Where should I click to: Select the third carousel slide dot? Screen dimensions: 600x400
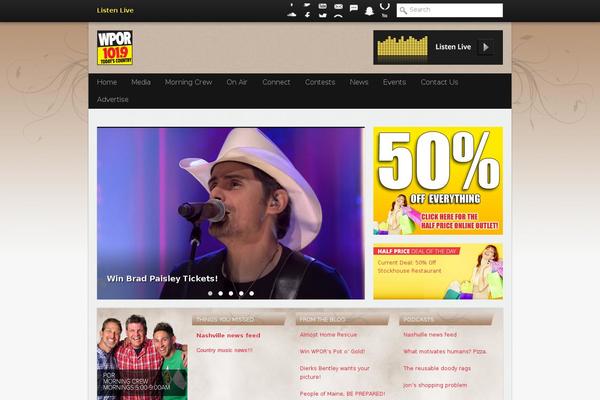click(x=231, y=293)
